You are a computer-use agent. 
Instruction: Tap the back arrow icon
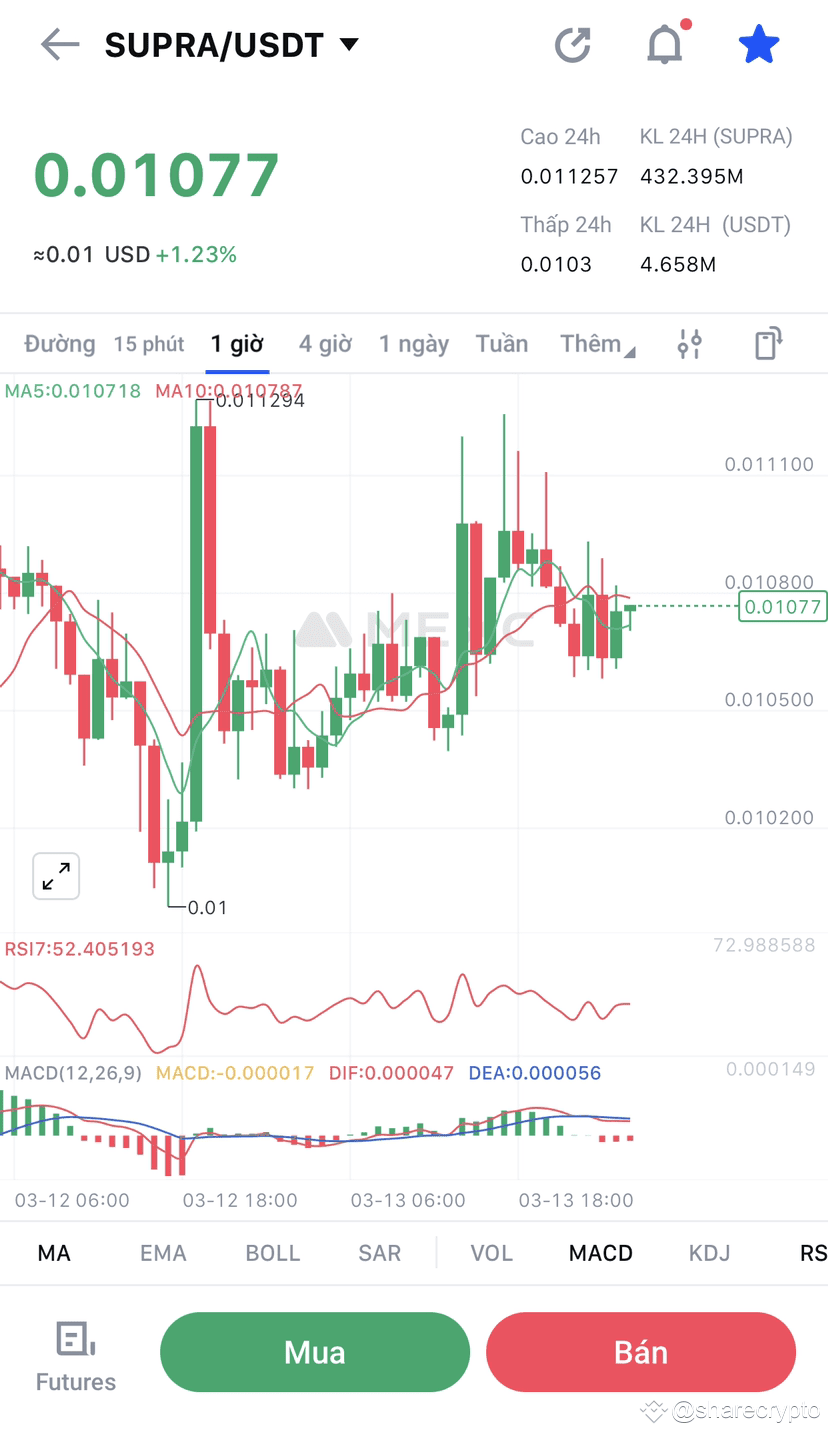coord(60,45)
